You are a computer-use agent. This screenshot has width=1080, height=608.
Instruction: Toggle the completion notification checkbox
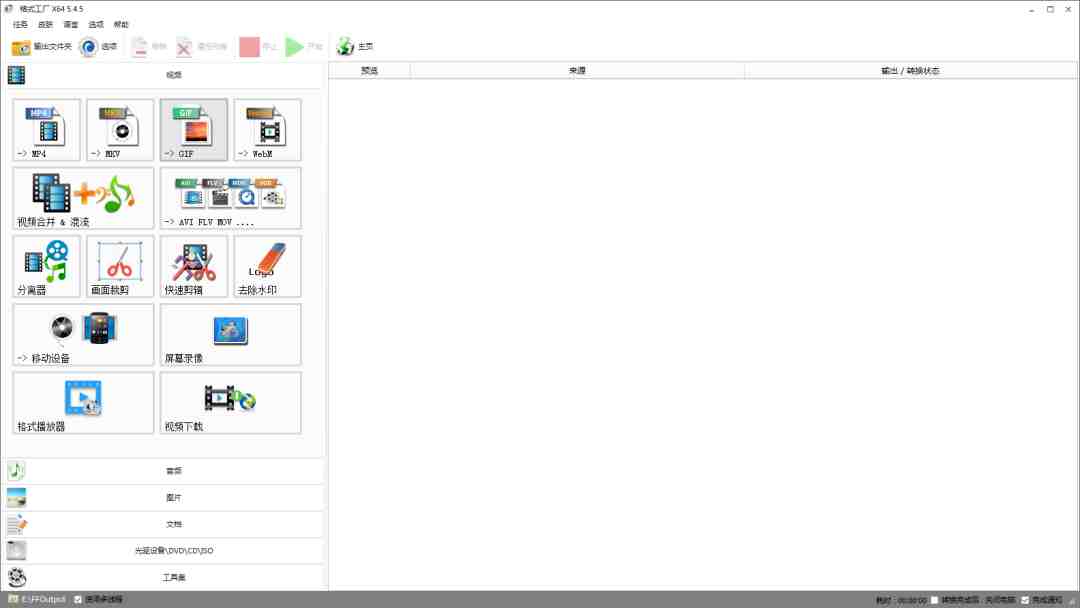click(x=1024, y=600)
